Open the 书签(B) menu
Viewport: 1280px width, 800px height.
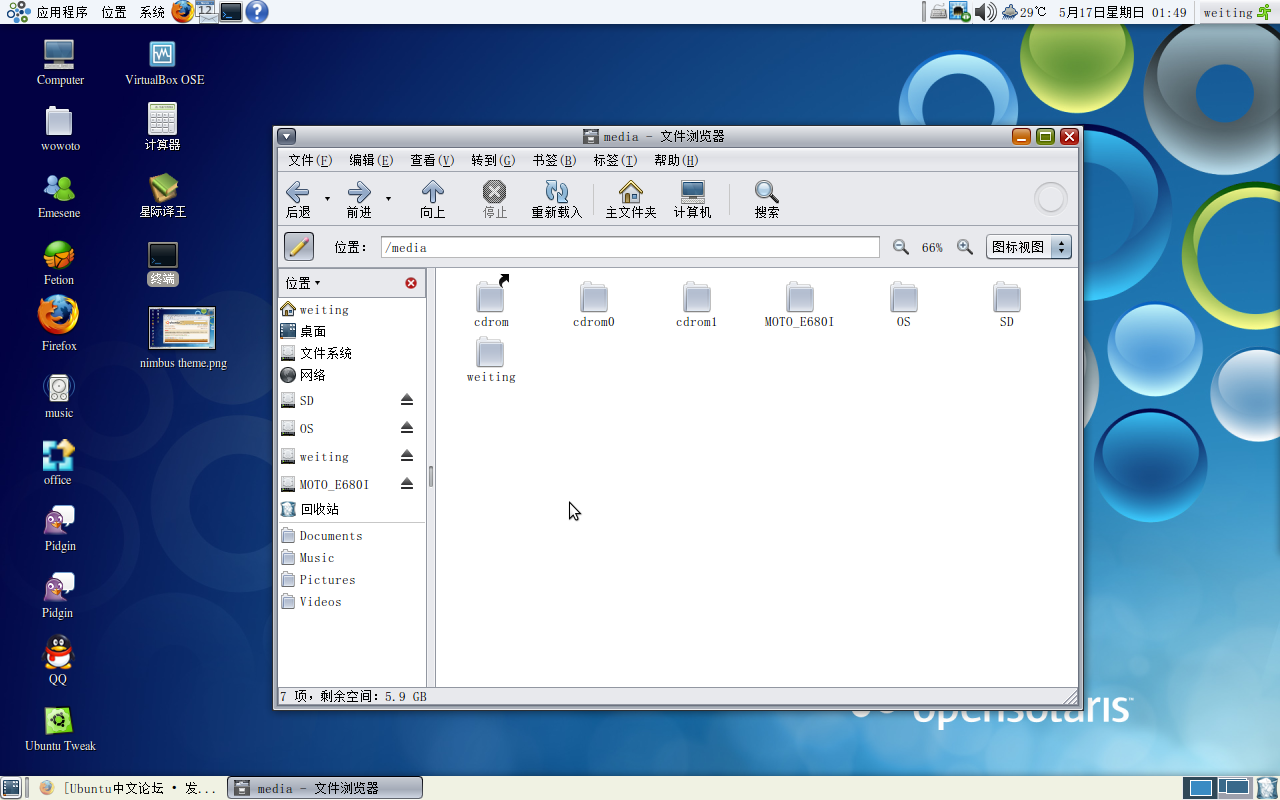554,160
